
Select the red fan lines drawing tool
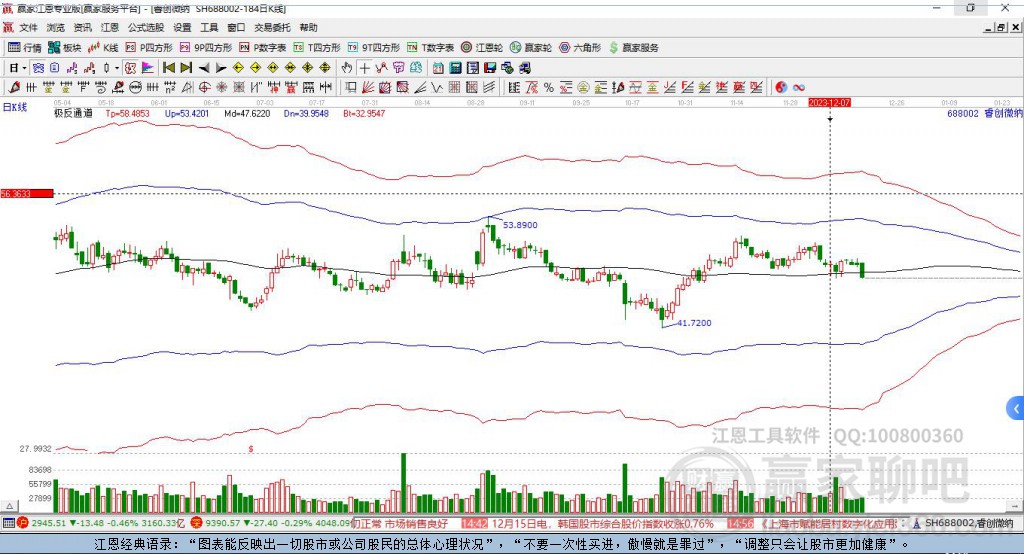click(x=367, y=87)
